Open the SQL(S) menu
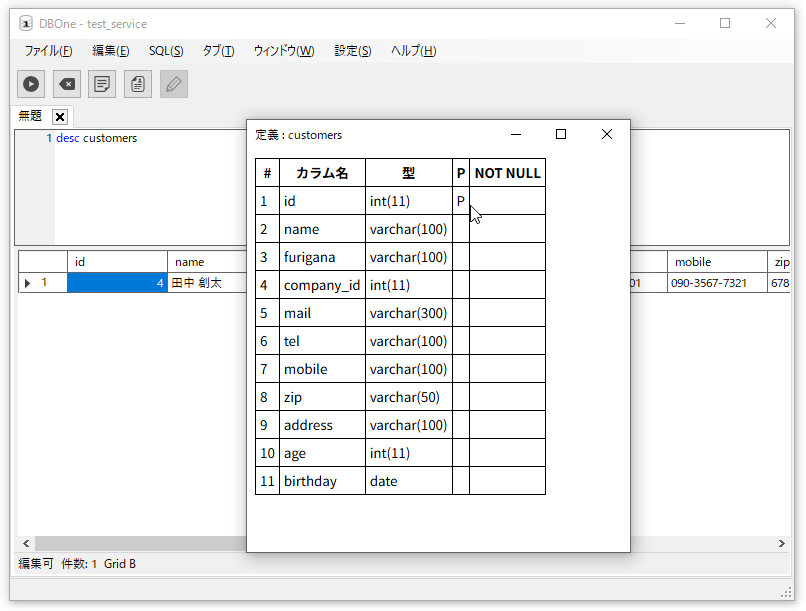 [x=166, y=51]
